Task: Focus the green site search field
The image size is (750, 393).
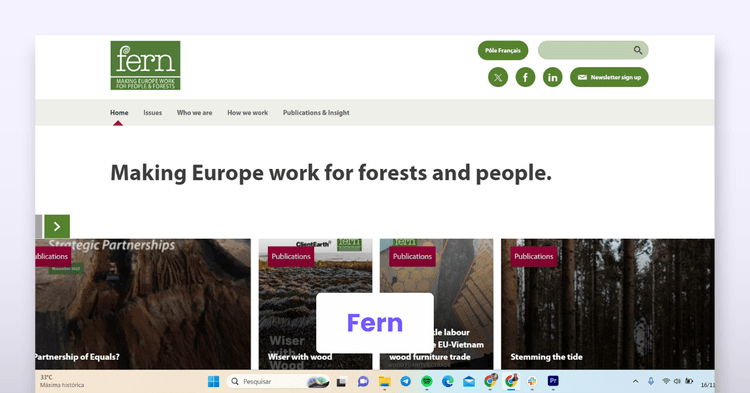Action: [593, 50]
